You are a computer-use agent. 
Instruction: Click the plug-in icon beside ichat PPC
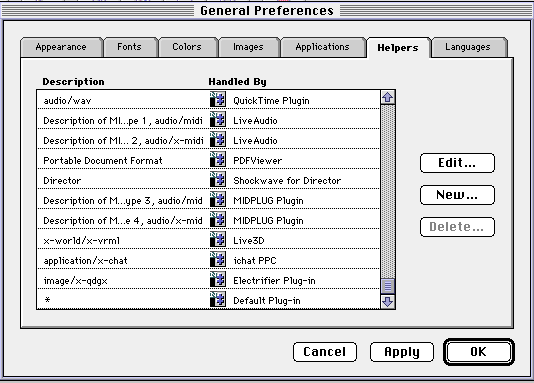[218, 259]
